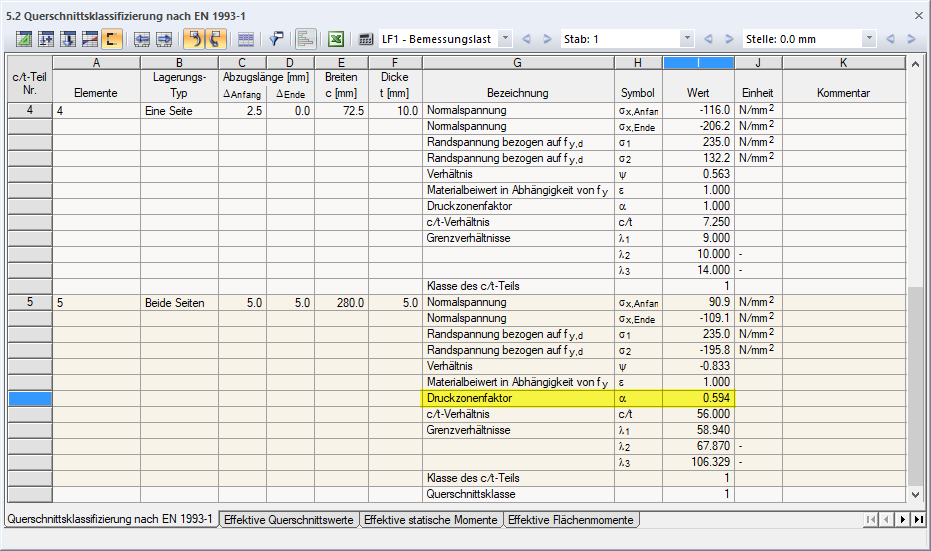Select column K header

[x=844, y=62]
